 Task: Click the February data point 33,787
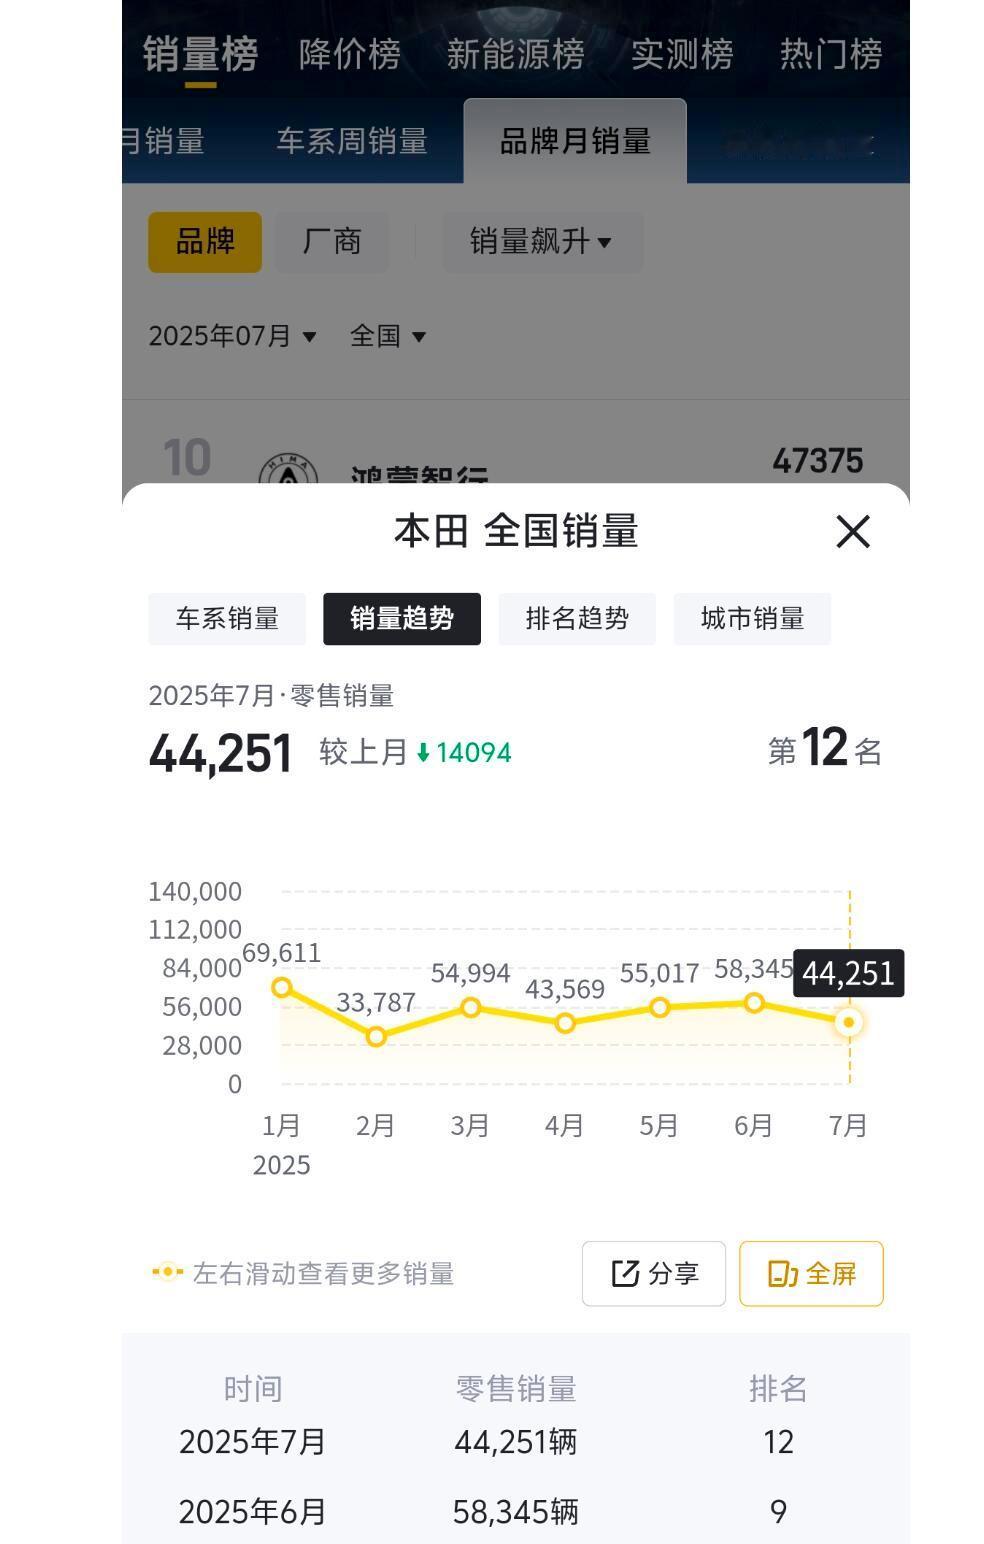pyautogui.click(x=376, y=1036)
